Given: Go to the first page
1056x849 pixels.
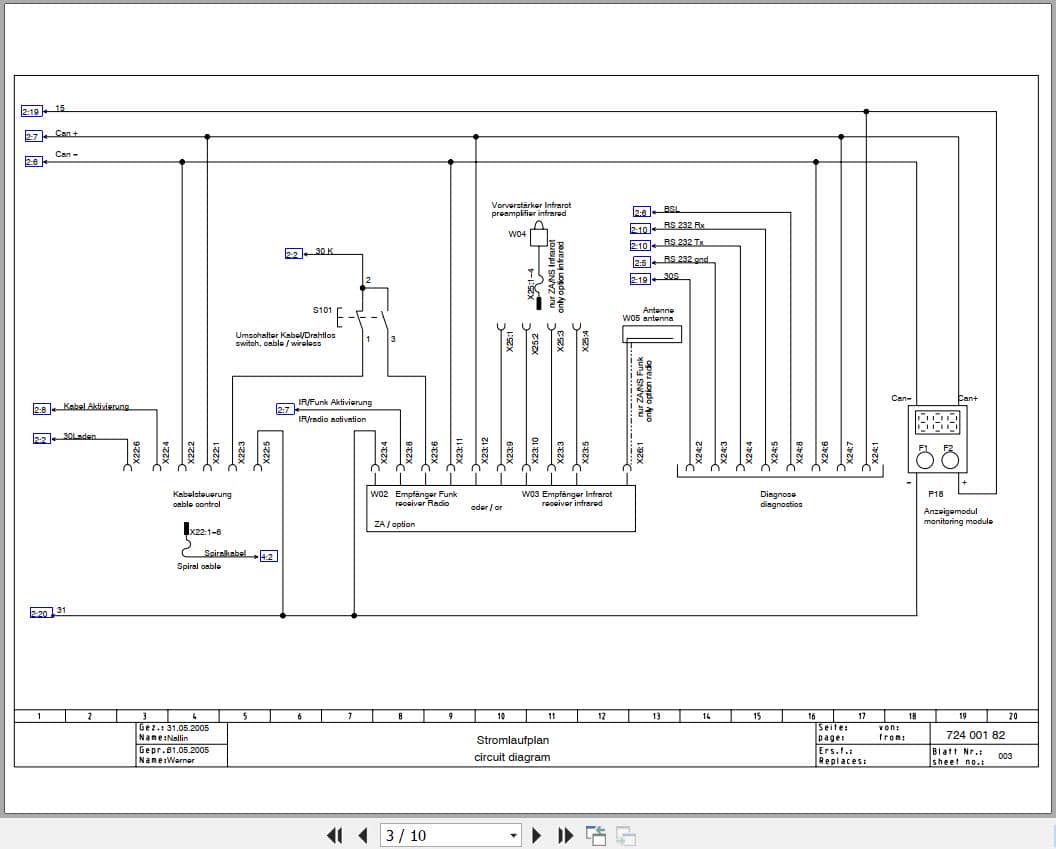Looking at the screenshot, I should (x=334, y=836).
